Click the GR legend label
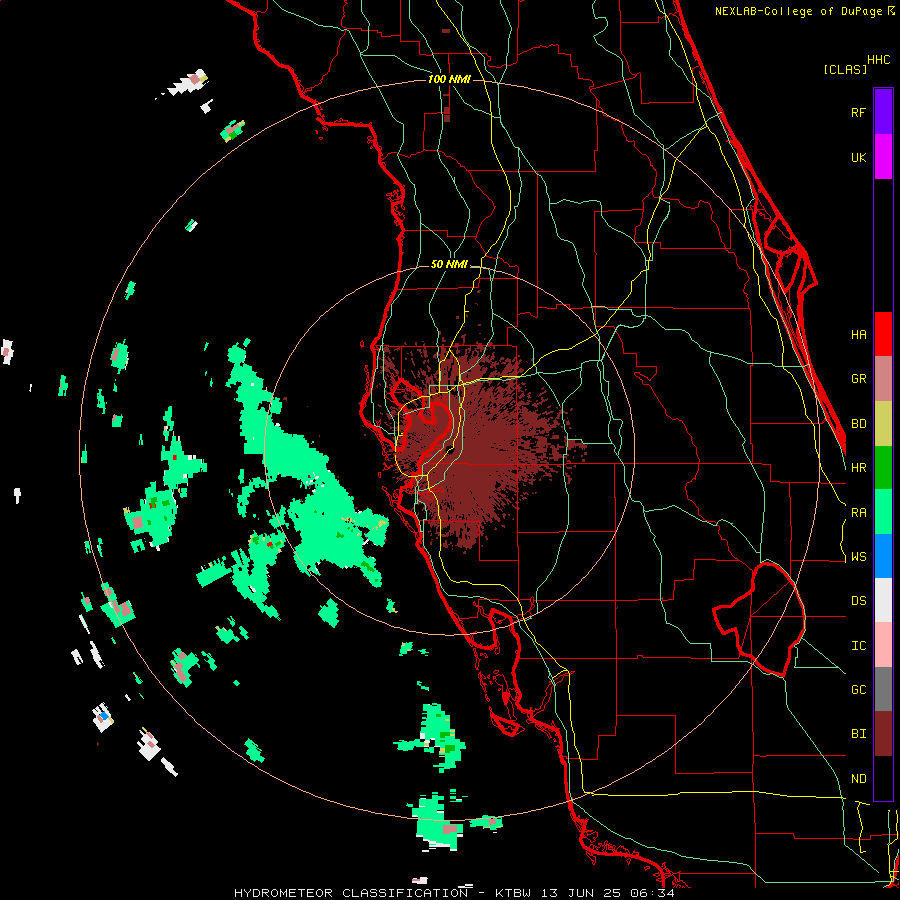 coord(858,379)
